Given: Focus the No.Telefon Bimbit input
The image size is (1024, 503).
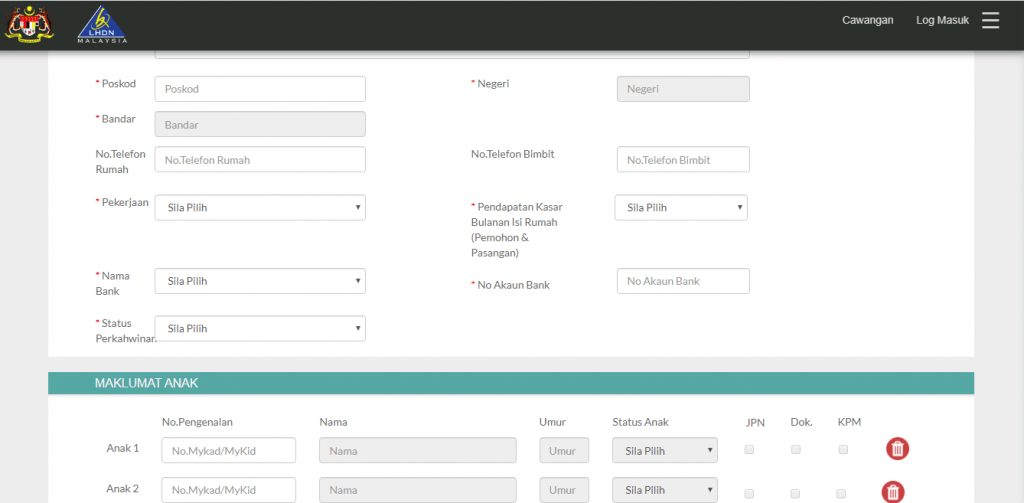Looking at the screenshot, I should coord(683,159).
